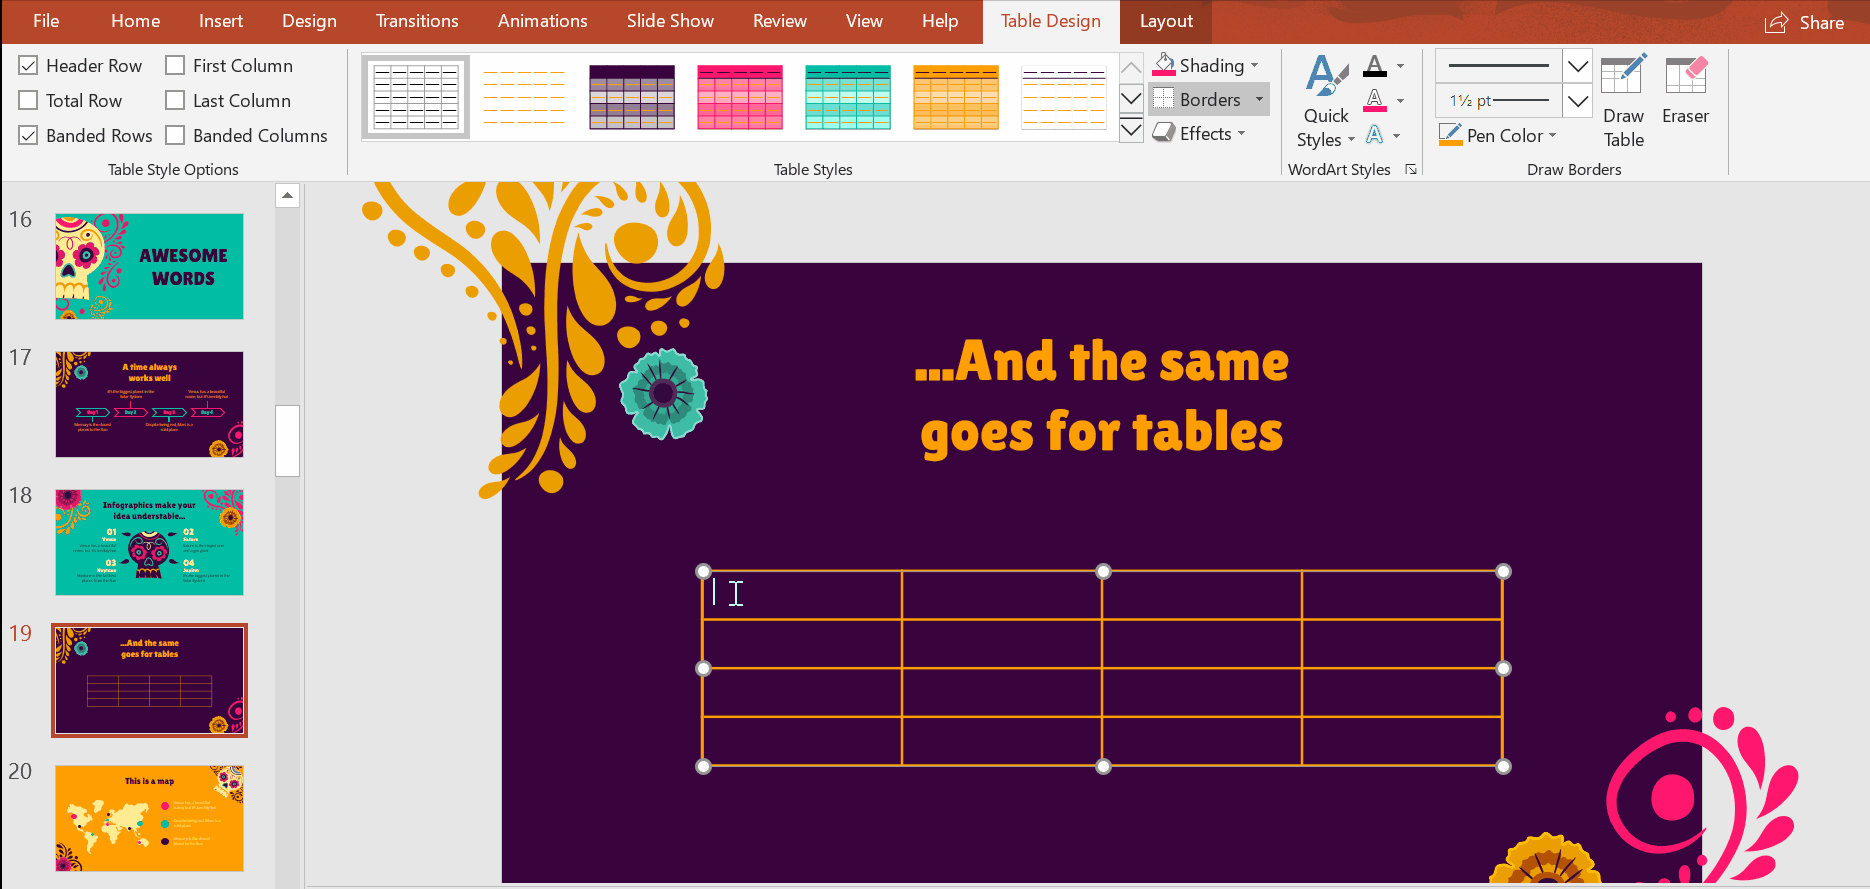Open WordArt Styles dialog launcher

(x=1411, y=169)
